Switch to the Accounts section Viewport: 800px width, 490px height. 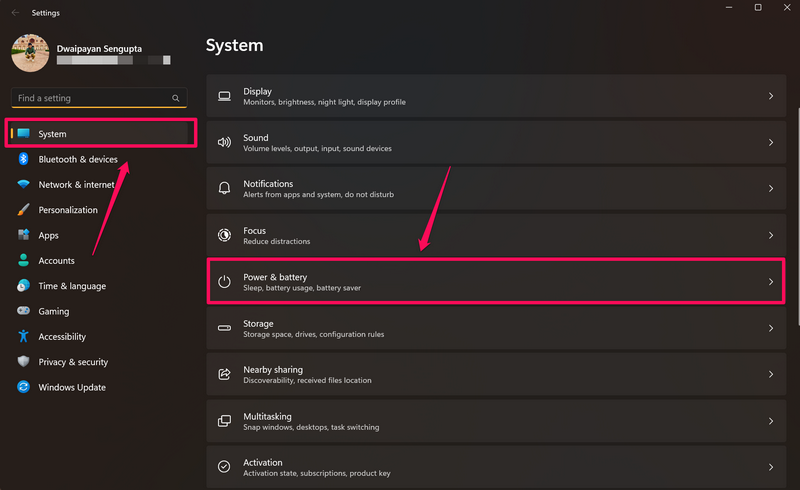click(56, 261)
